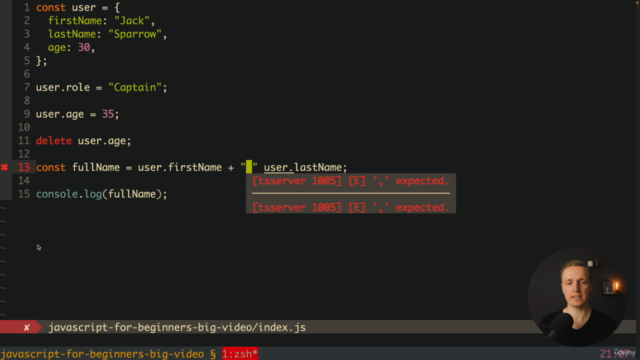Click the first tsserver 1005 error message
This screenshot has width=640, height=360.
point(351,181)
